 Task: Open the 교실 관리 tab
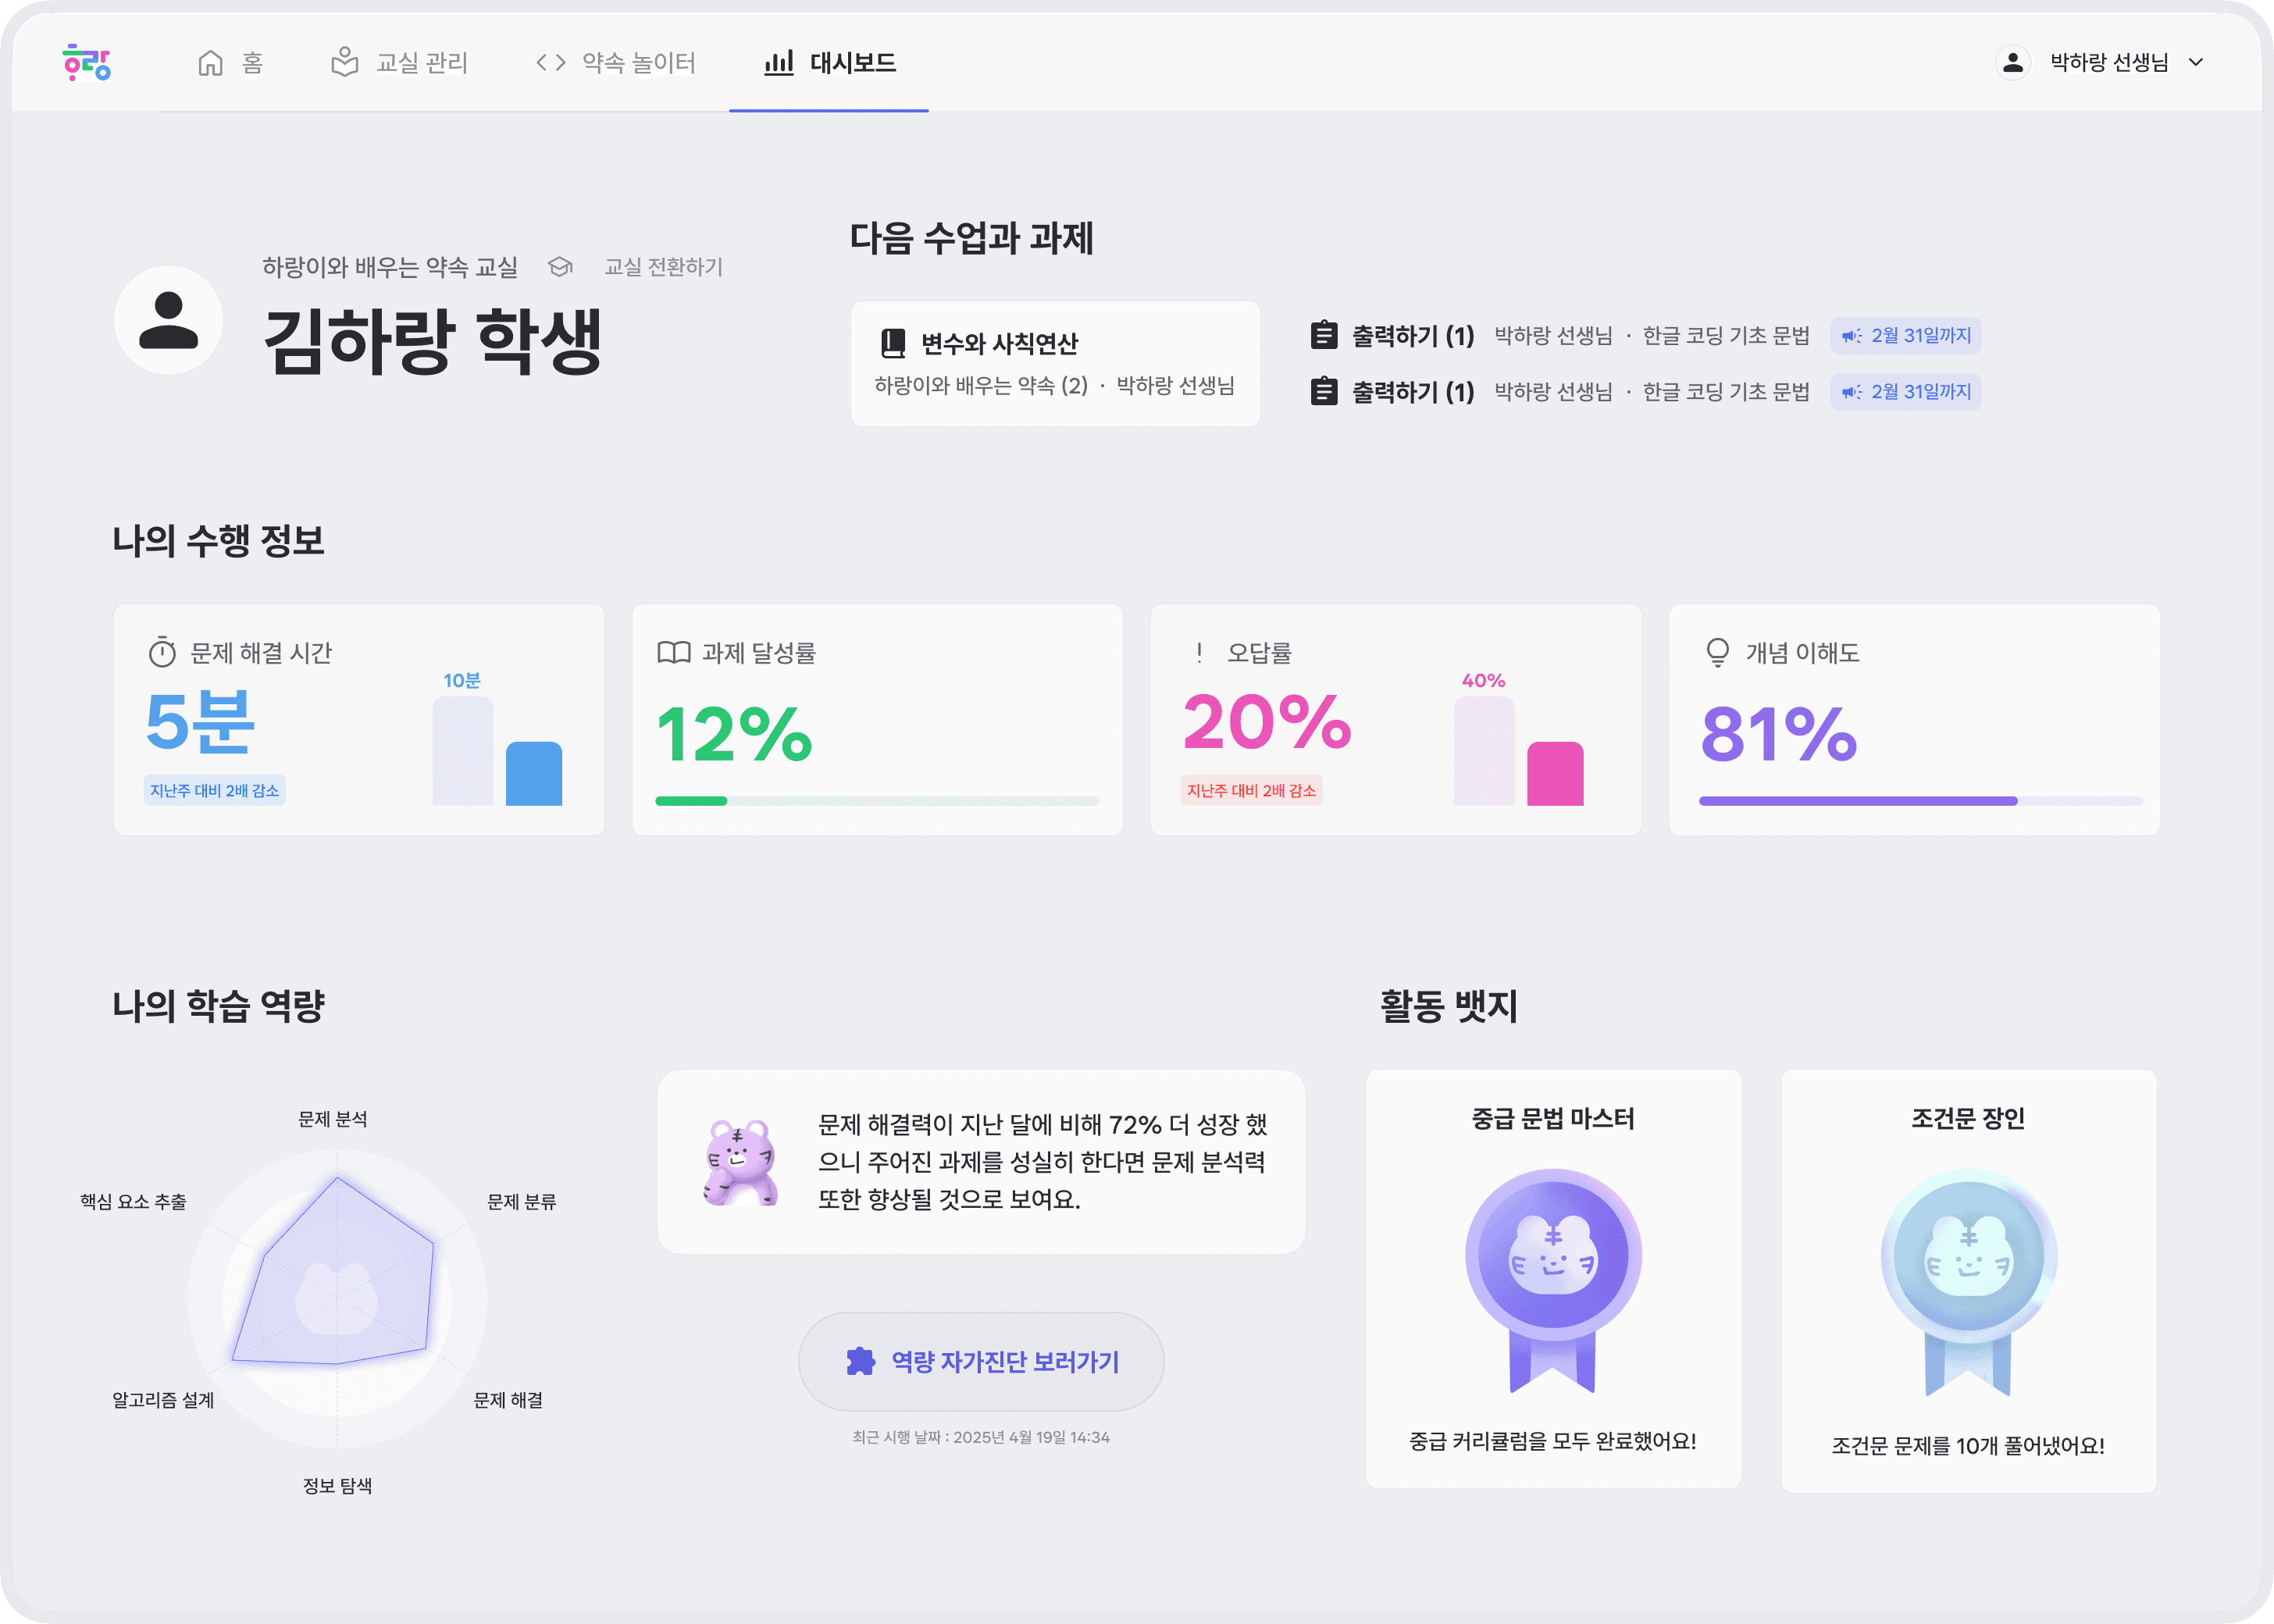(421, 63)
